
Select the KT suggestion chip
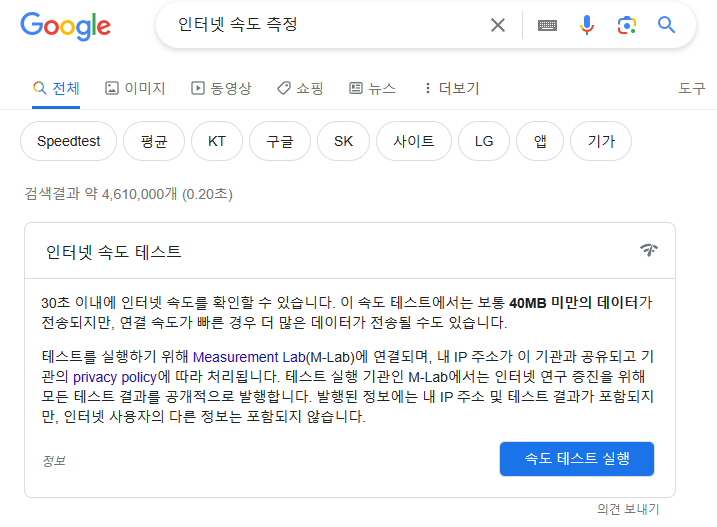(217, 141)
